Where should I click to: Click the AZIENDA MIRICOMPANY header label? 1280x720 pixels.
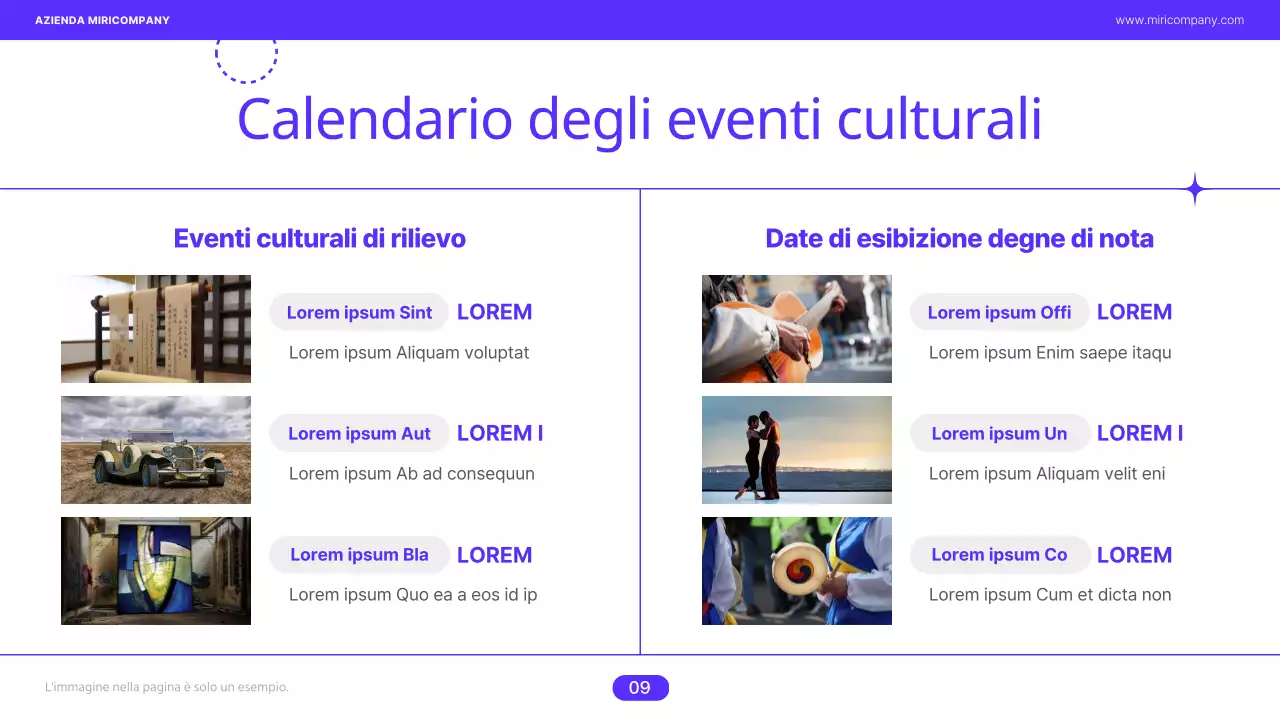tap(102, 20)
